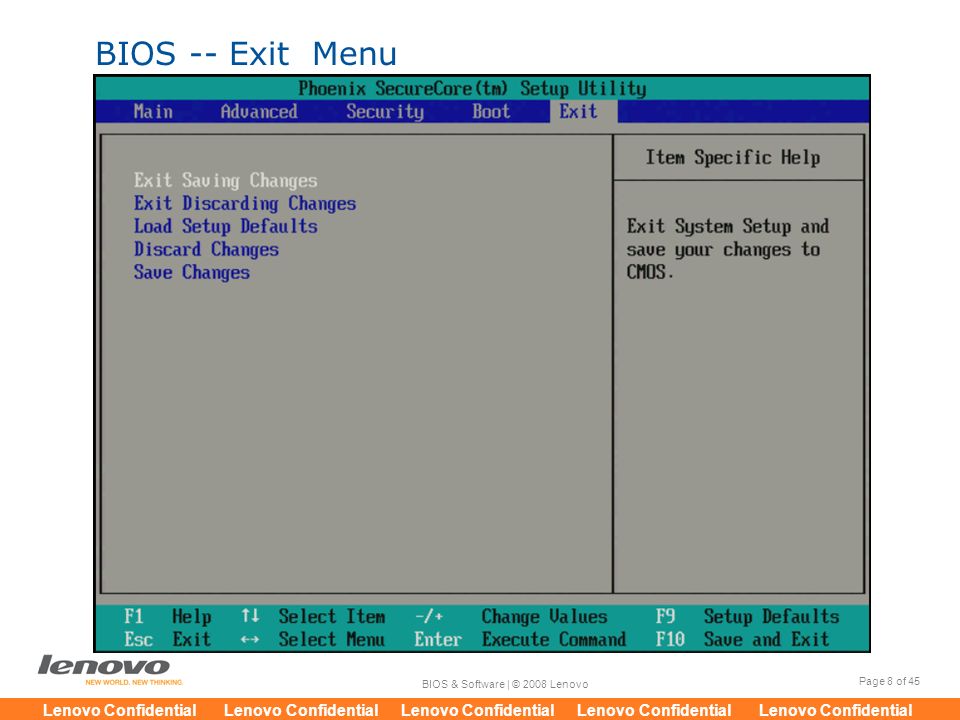The height and width of the screenshot is (720, 960).
Task: Click the Enter Execute Command legend
Action: tap(520, 640)
